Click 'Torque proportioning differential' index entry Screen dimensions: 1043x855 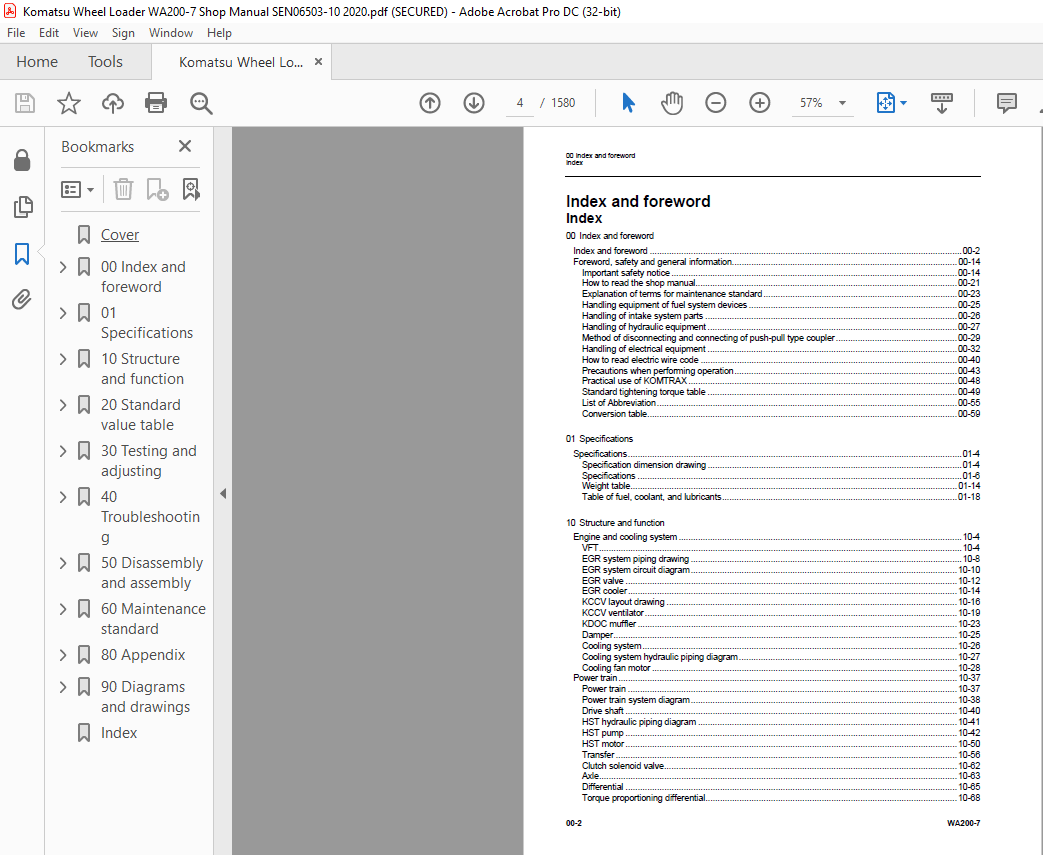pos(643,798)
